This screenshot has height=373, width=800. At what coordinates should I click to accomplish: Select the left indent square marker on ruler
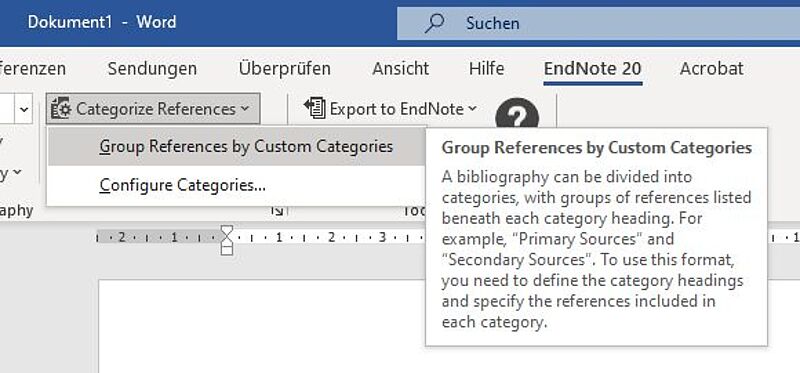(227, 249)
